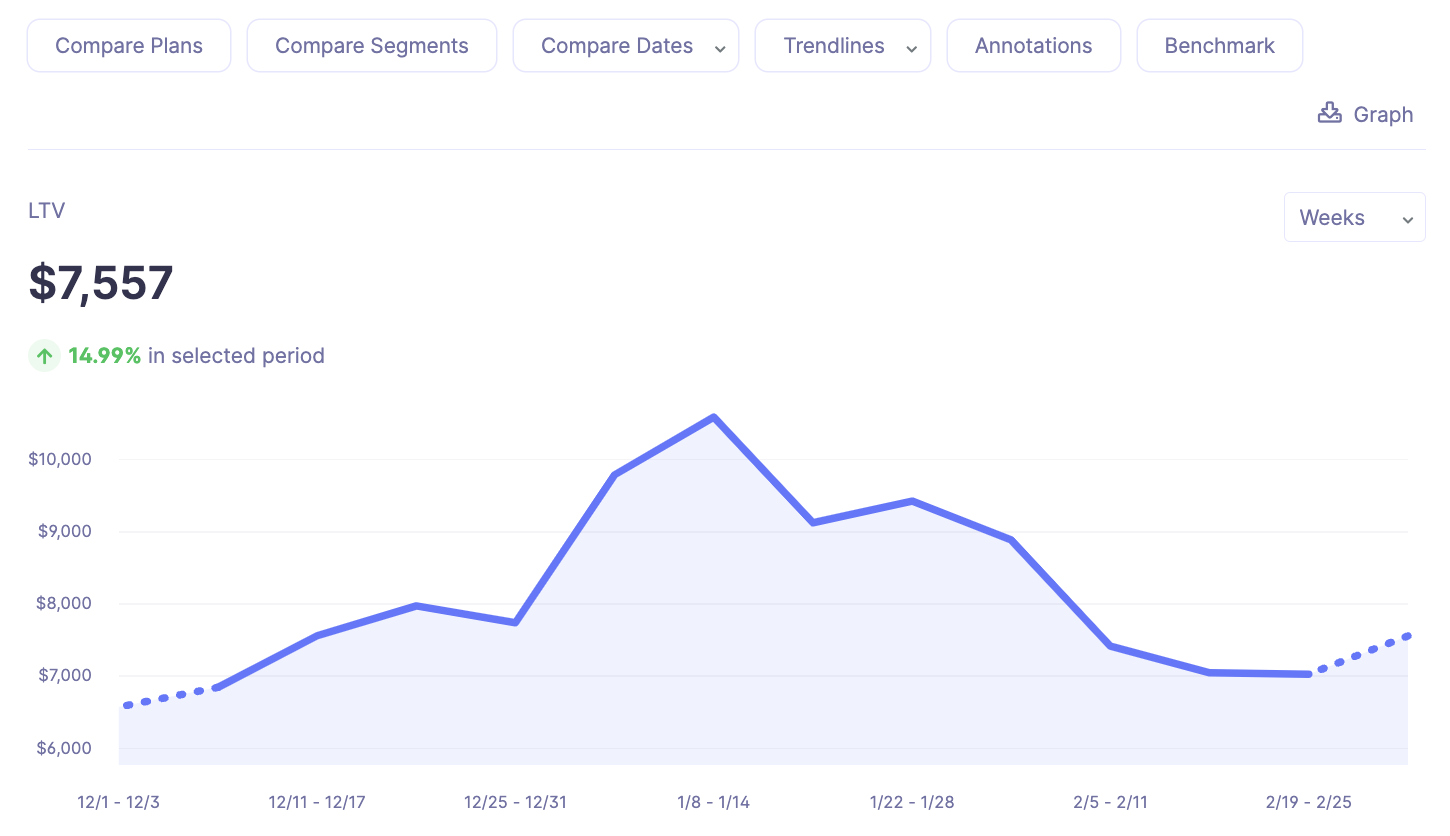The height and width of the screenshot is (836, 1450).
Task: Click the data point above 1/22 - 1/28
Action: (911, 500)
